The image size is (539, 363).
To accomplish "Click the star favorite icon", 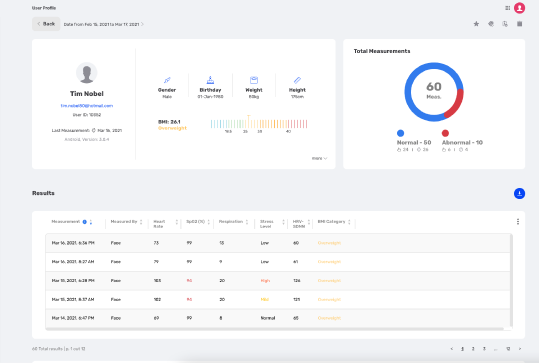I will coord(476,24).
